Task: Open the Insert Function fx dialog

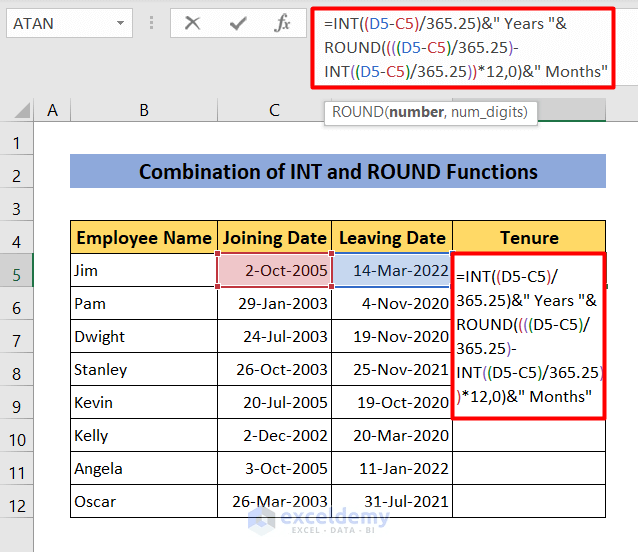Action: (282, 23)
